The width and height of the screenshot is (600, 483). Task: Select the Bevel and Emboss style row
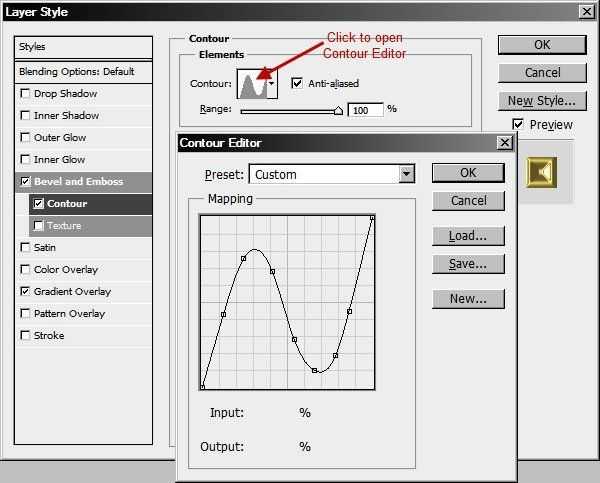(x=83, y=182)
